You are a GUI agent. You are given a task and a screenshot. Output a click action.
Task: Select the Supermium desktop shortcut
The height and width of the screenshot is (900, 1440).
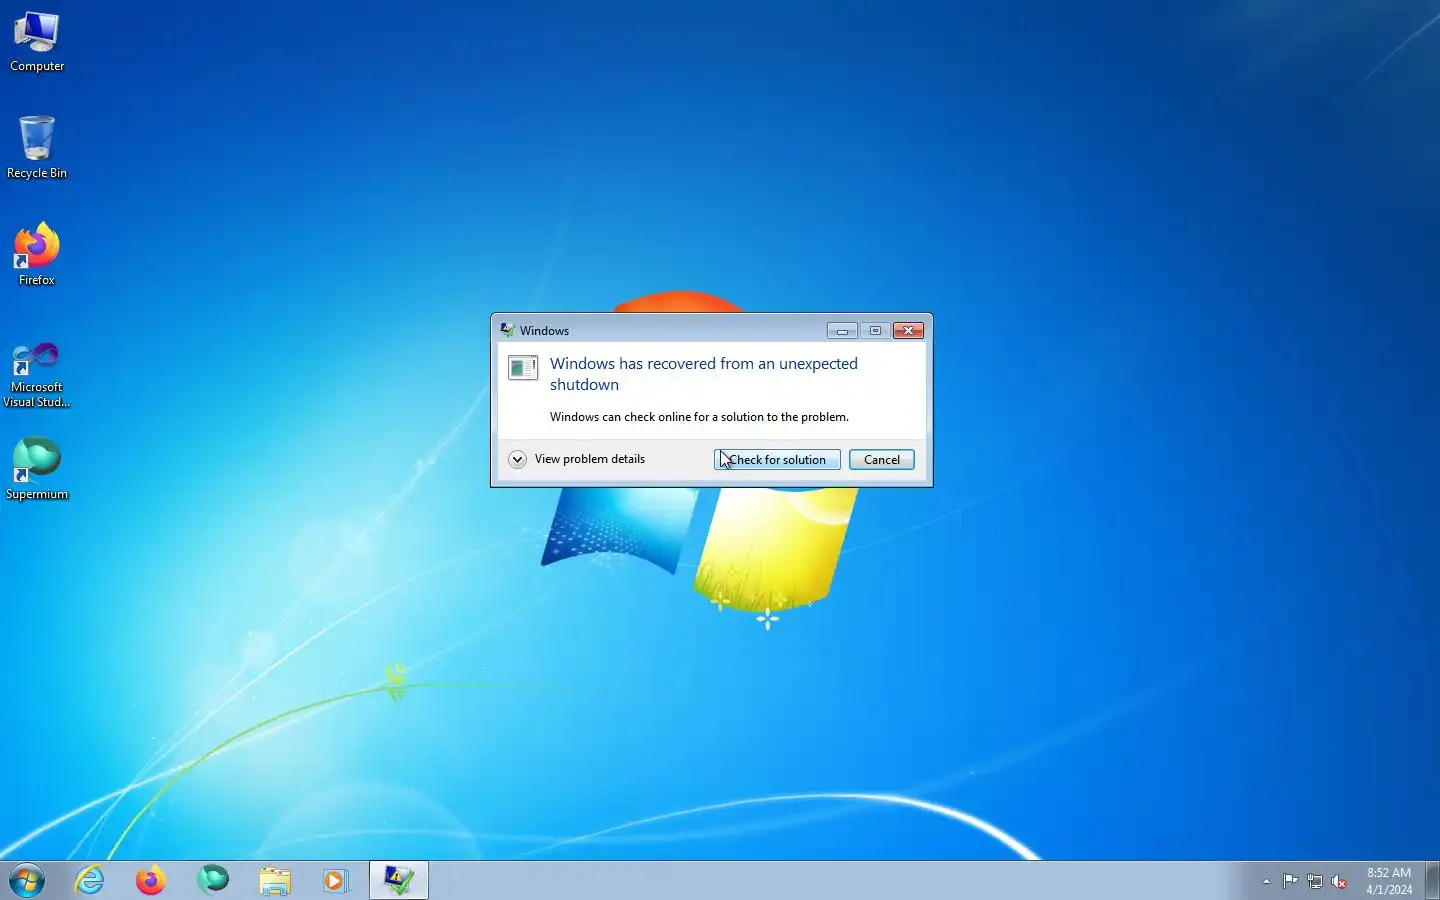(x=37, y=468)
